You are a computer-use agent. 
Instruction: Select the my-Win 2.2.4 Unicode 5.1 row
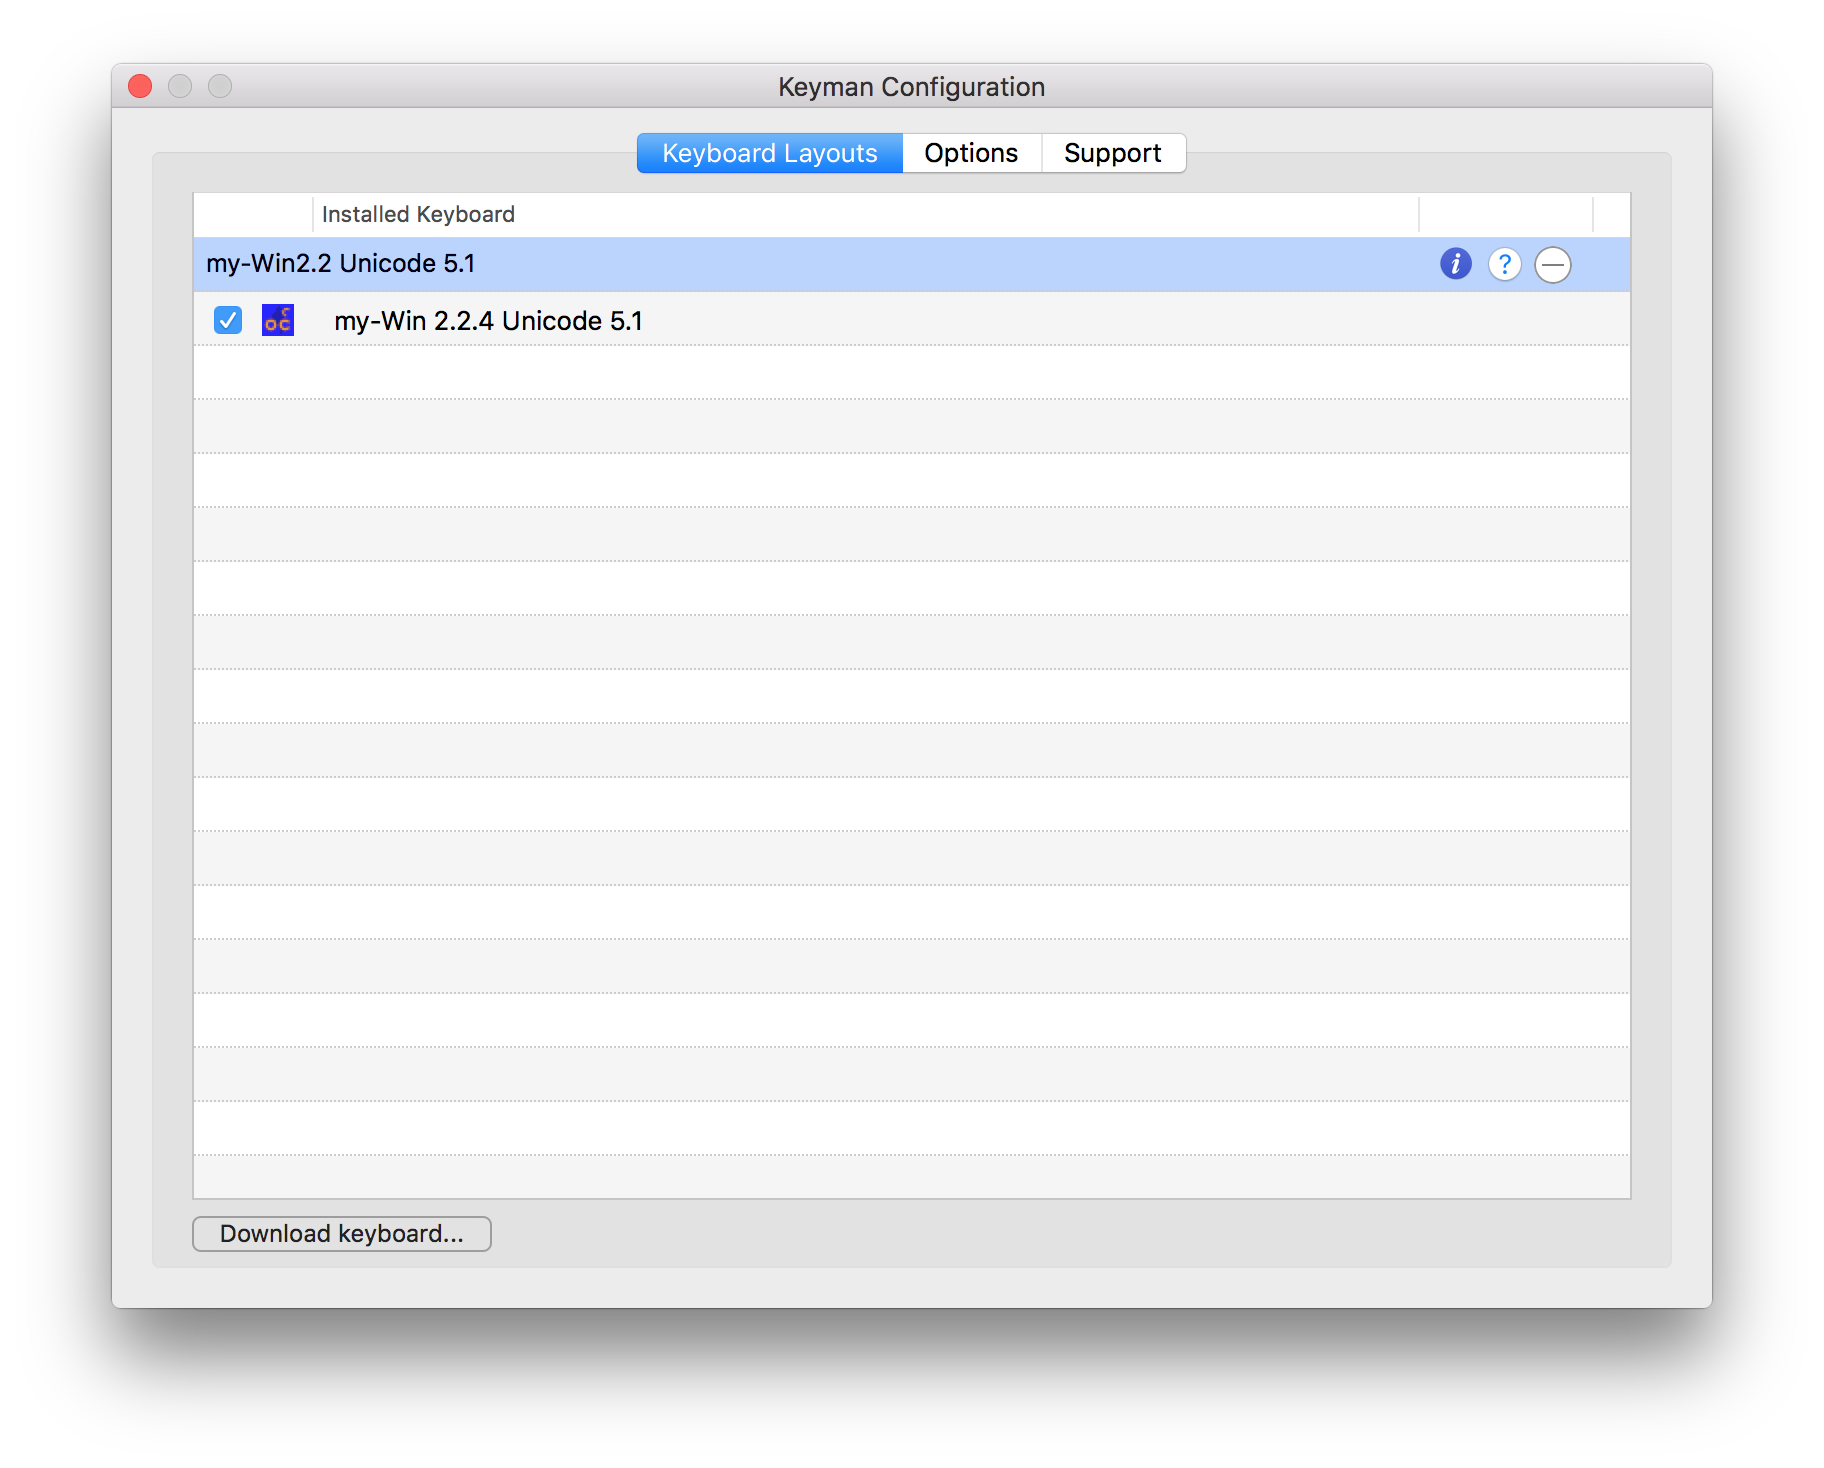tap(911, 320)
